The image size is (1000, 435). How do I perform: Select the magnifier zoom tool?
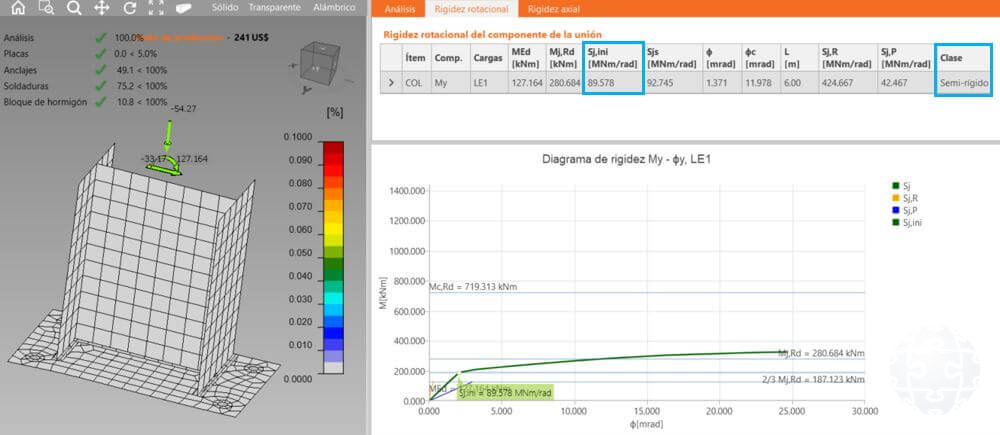pyautogui.click(x=74, y=8)
